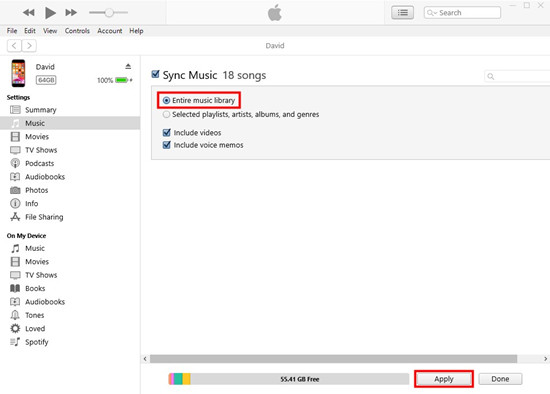The width and height of the screenshot is (550, 394).
Task: Click the music panel search field
Action: 517,76
